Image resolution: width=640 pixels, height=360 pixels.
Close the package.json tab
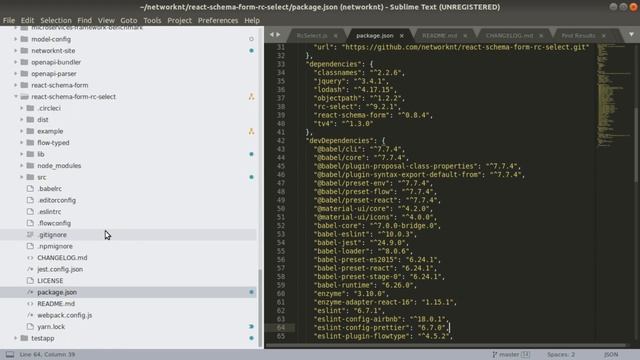pos(402,36)
